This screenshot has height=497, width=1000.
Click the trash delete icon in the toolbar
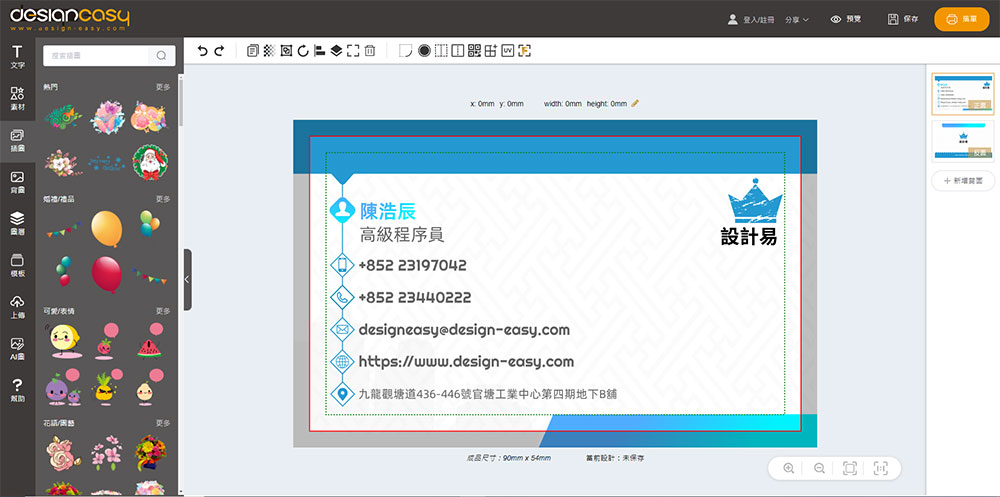tap(370, 50)
